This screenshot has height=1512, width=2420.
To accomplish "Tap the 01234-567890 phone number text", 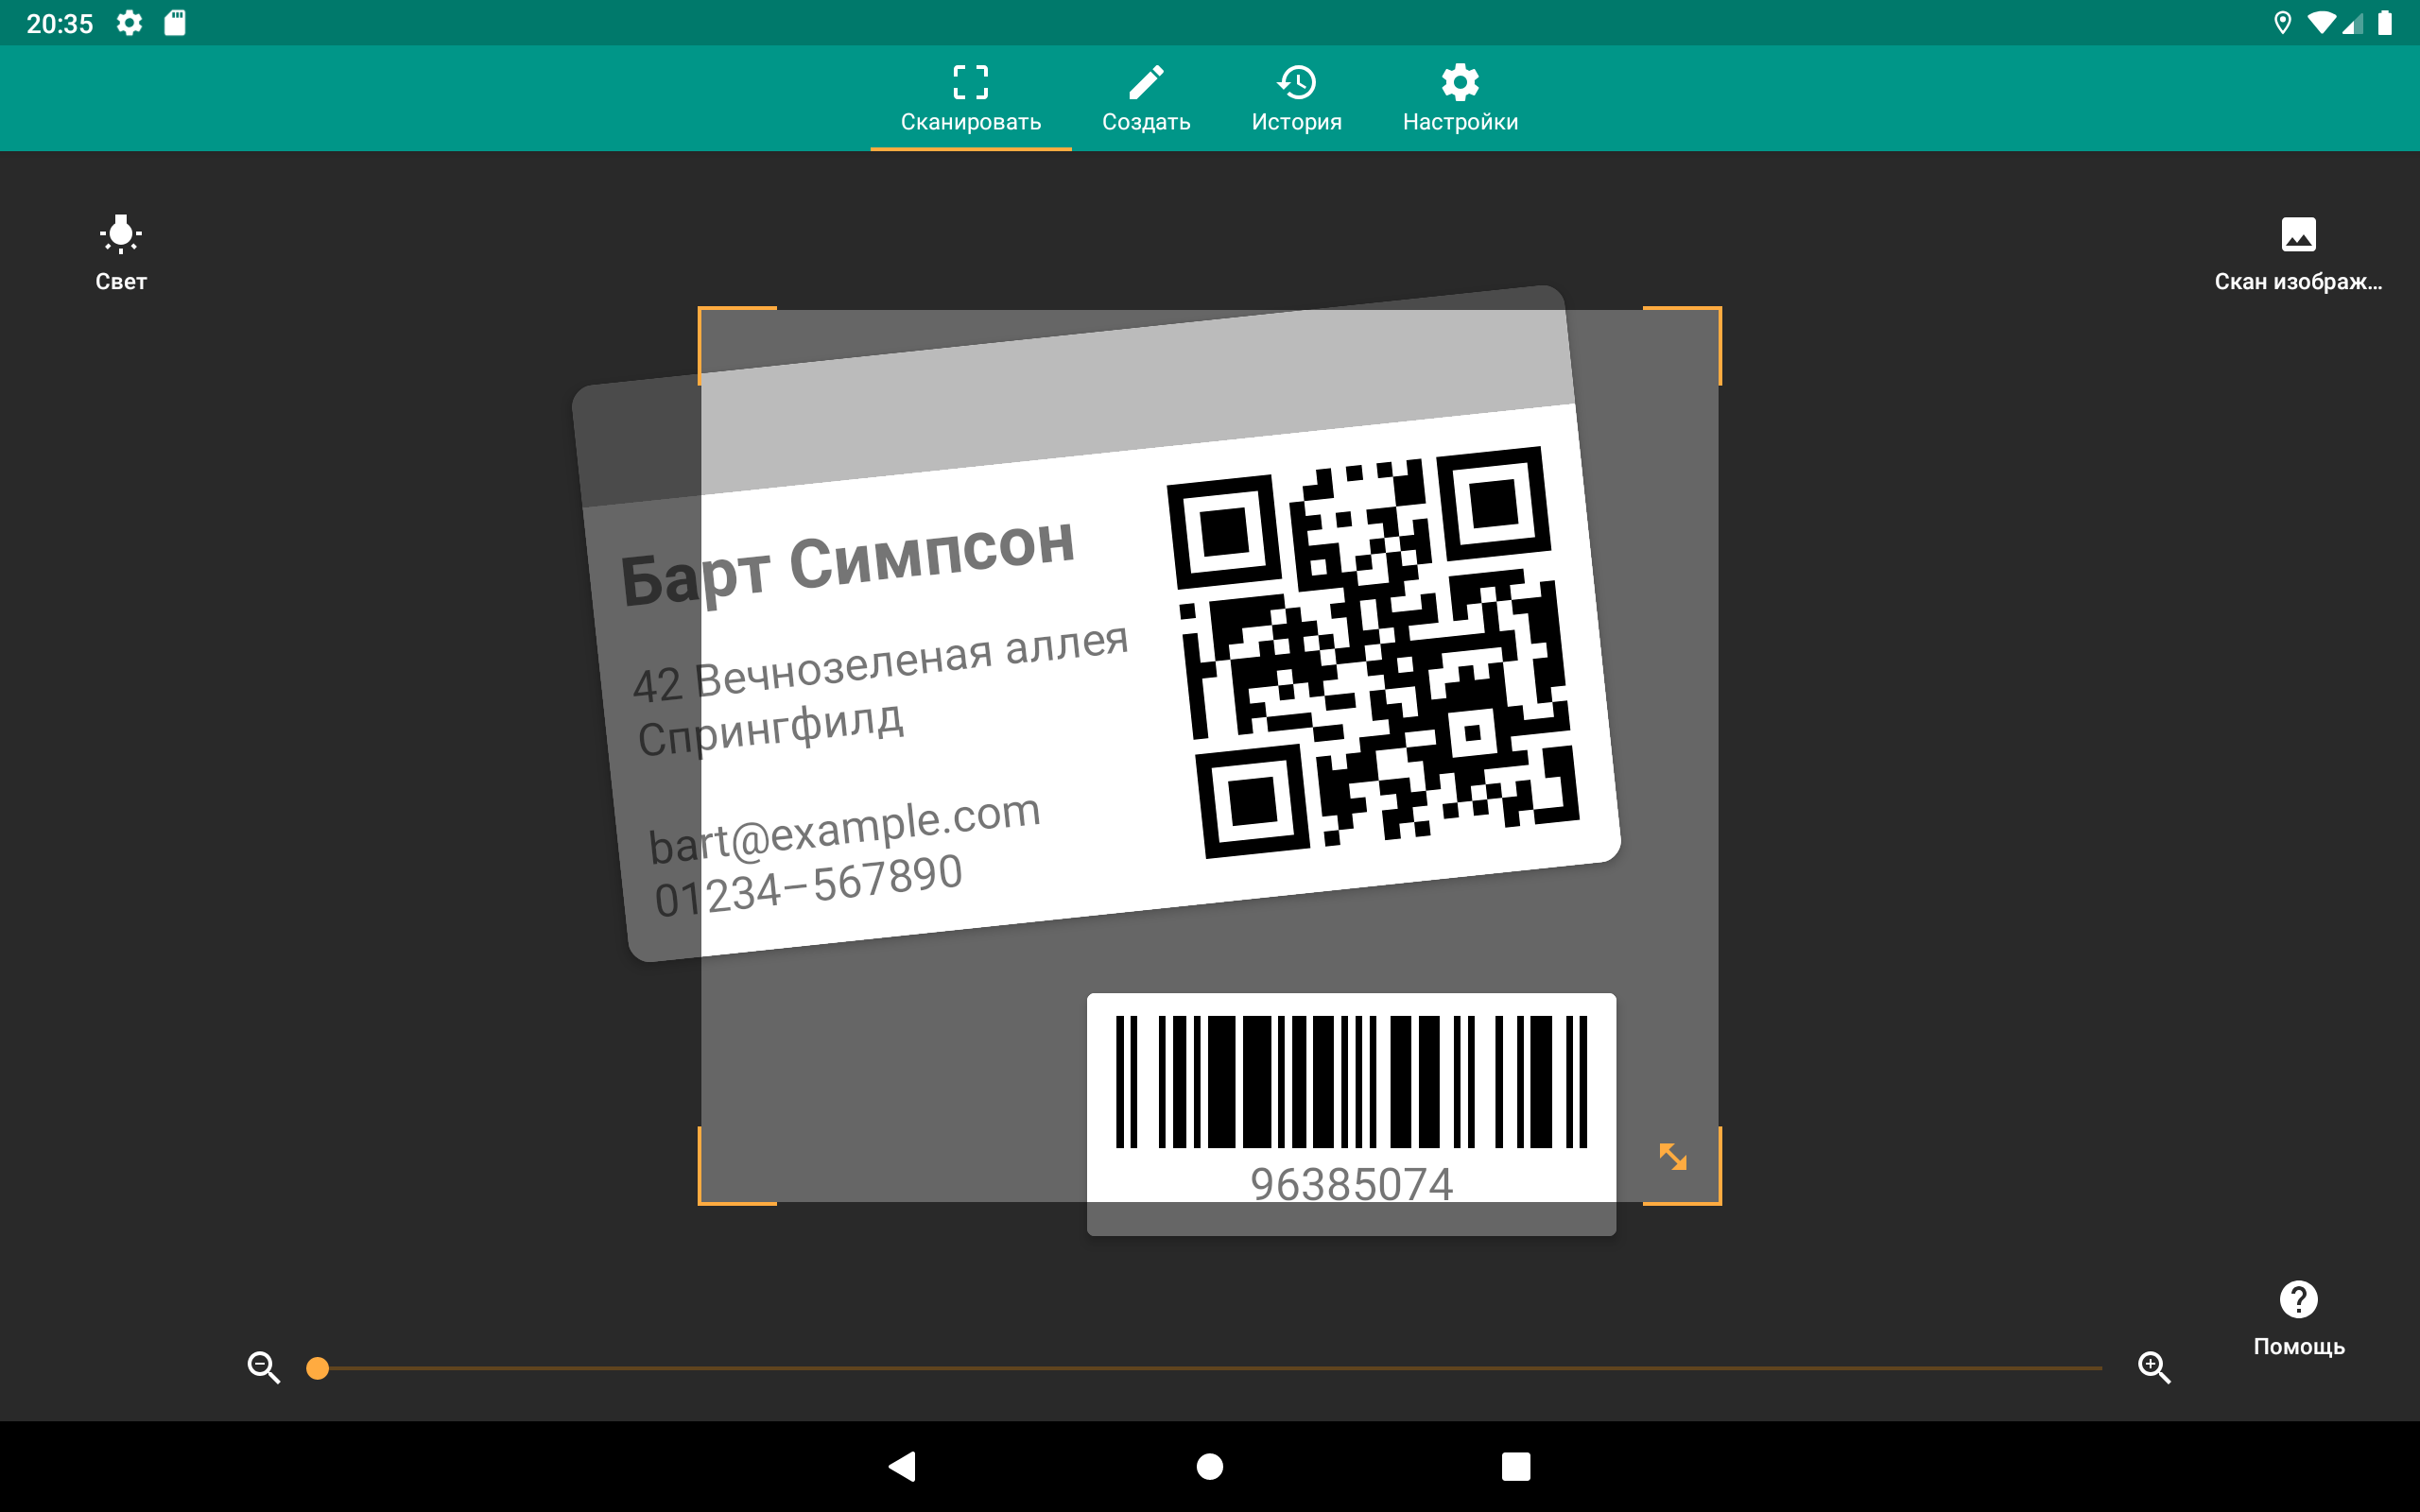I will click(x=808, y=885).
